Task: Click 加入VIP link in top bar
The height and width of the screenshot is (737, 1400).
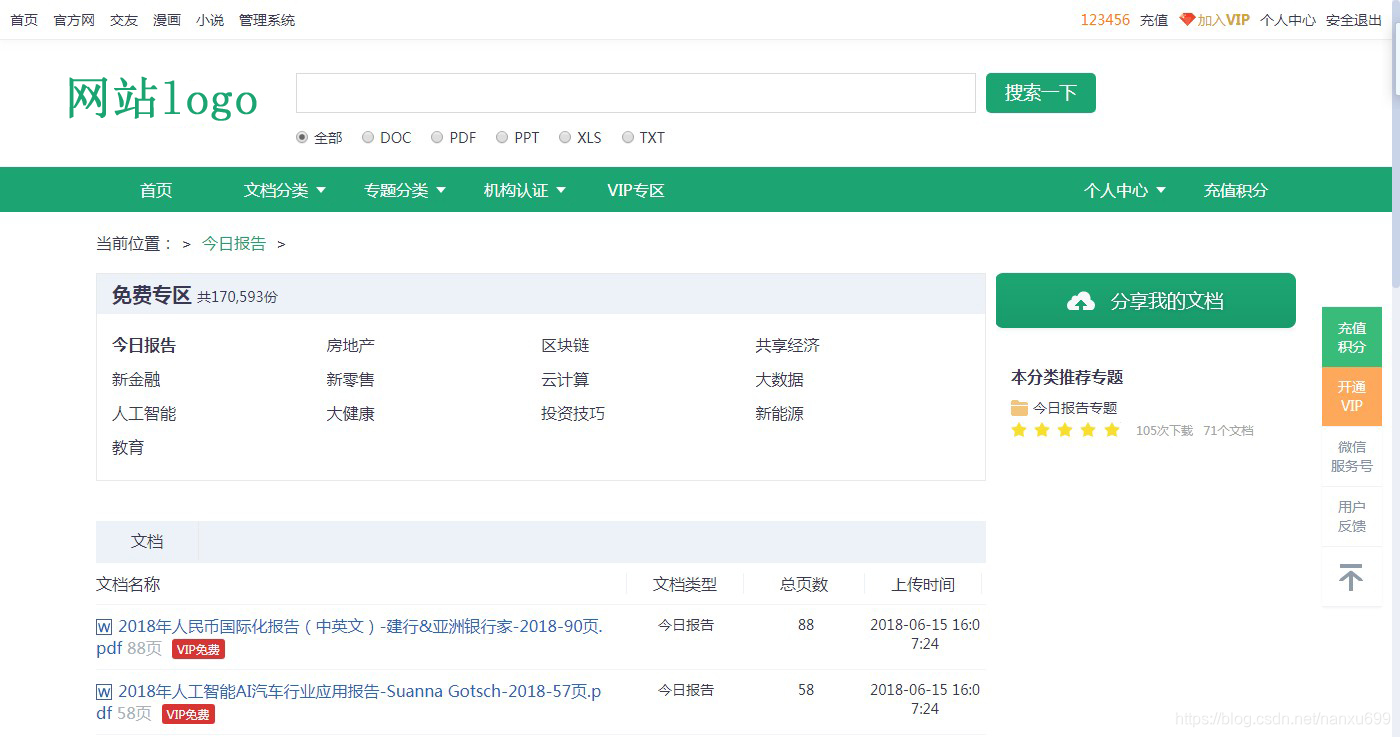Action: [1224, 20]
